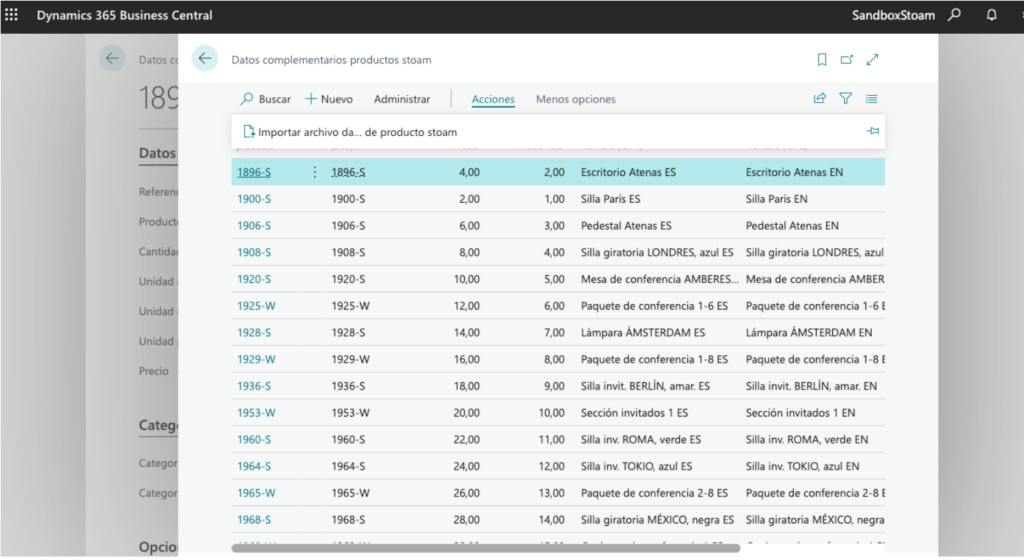Open the 1929-W product link
This screenshot has height=560, width=1024.
[x=256, y=360]
